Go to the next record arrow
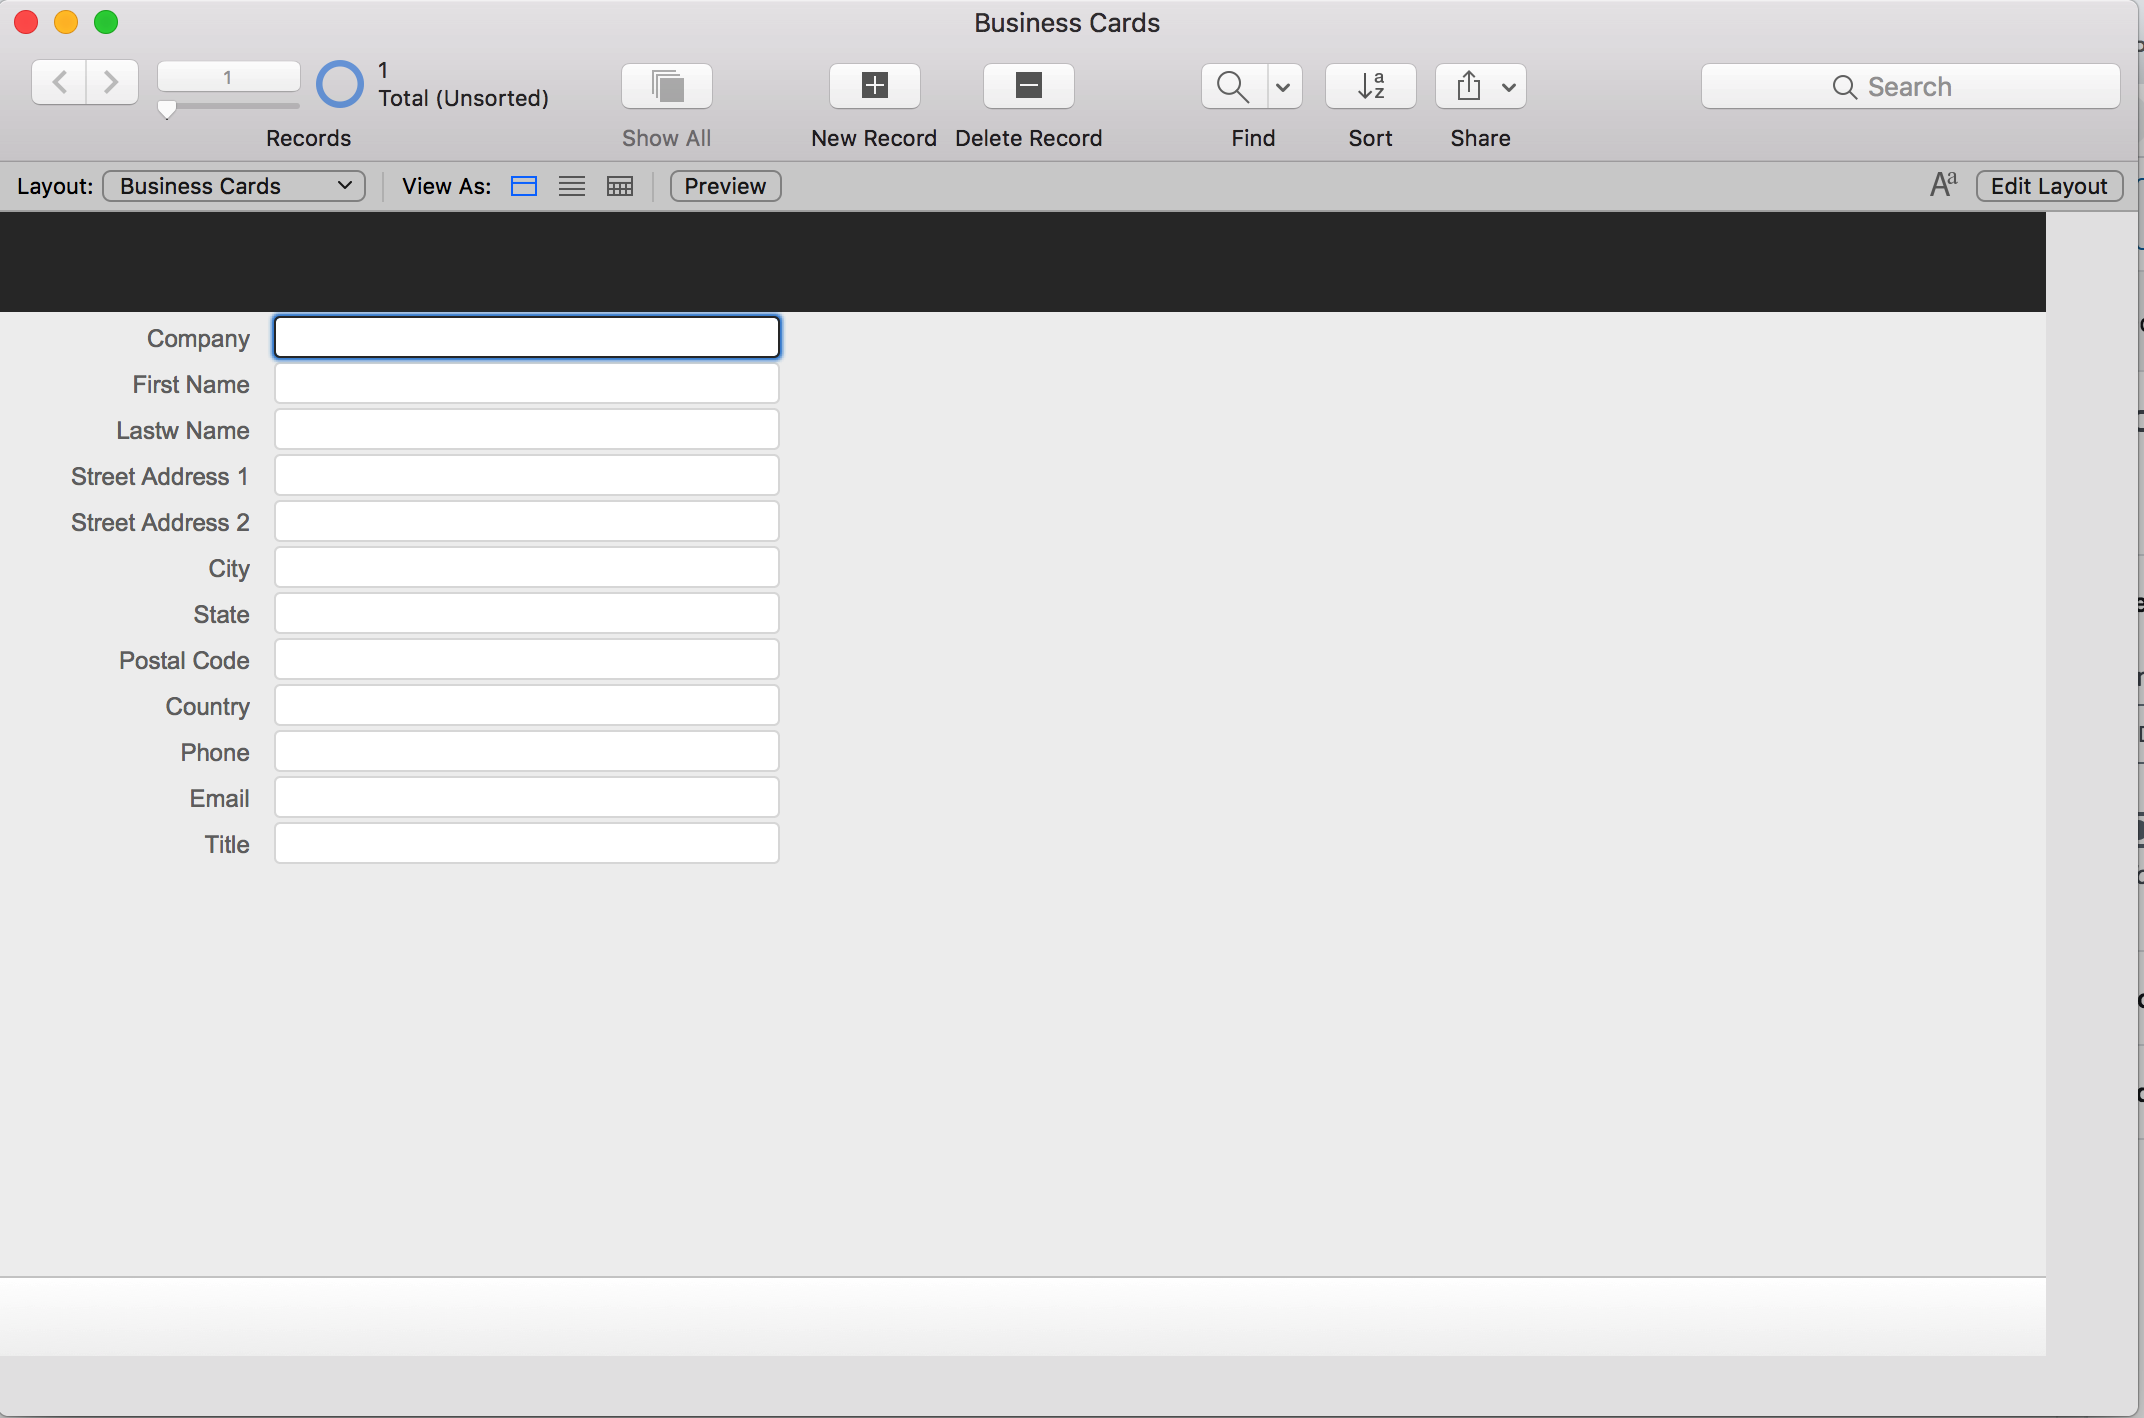 [x=112, y=83]
